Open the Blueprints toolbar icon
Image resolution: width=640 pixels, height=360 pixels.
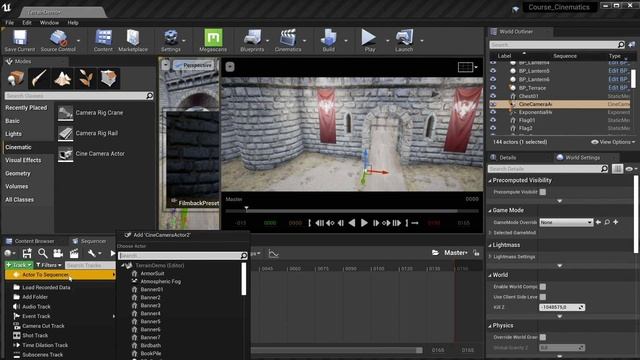[x=252, y=40]
